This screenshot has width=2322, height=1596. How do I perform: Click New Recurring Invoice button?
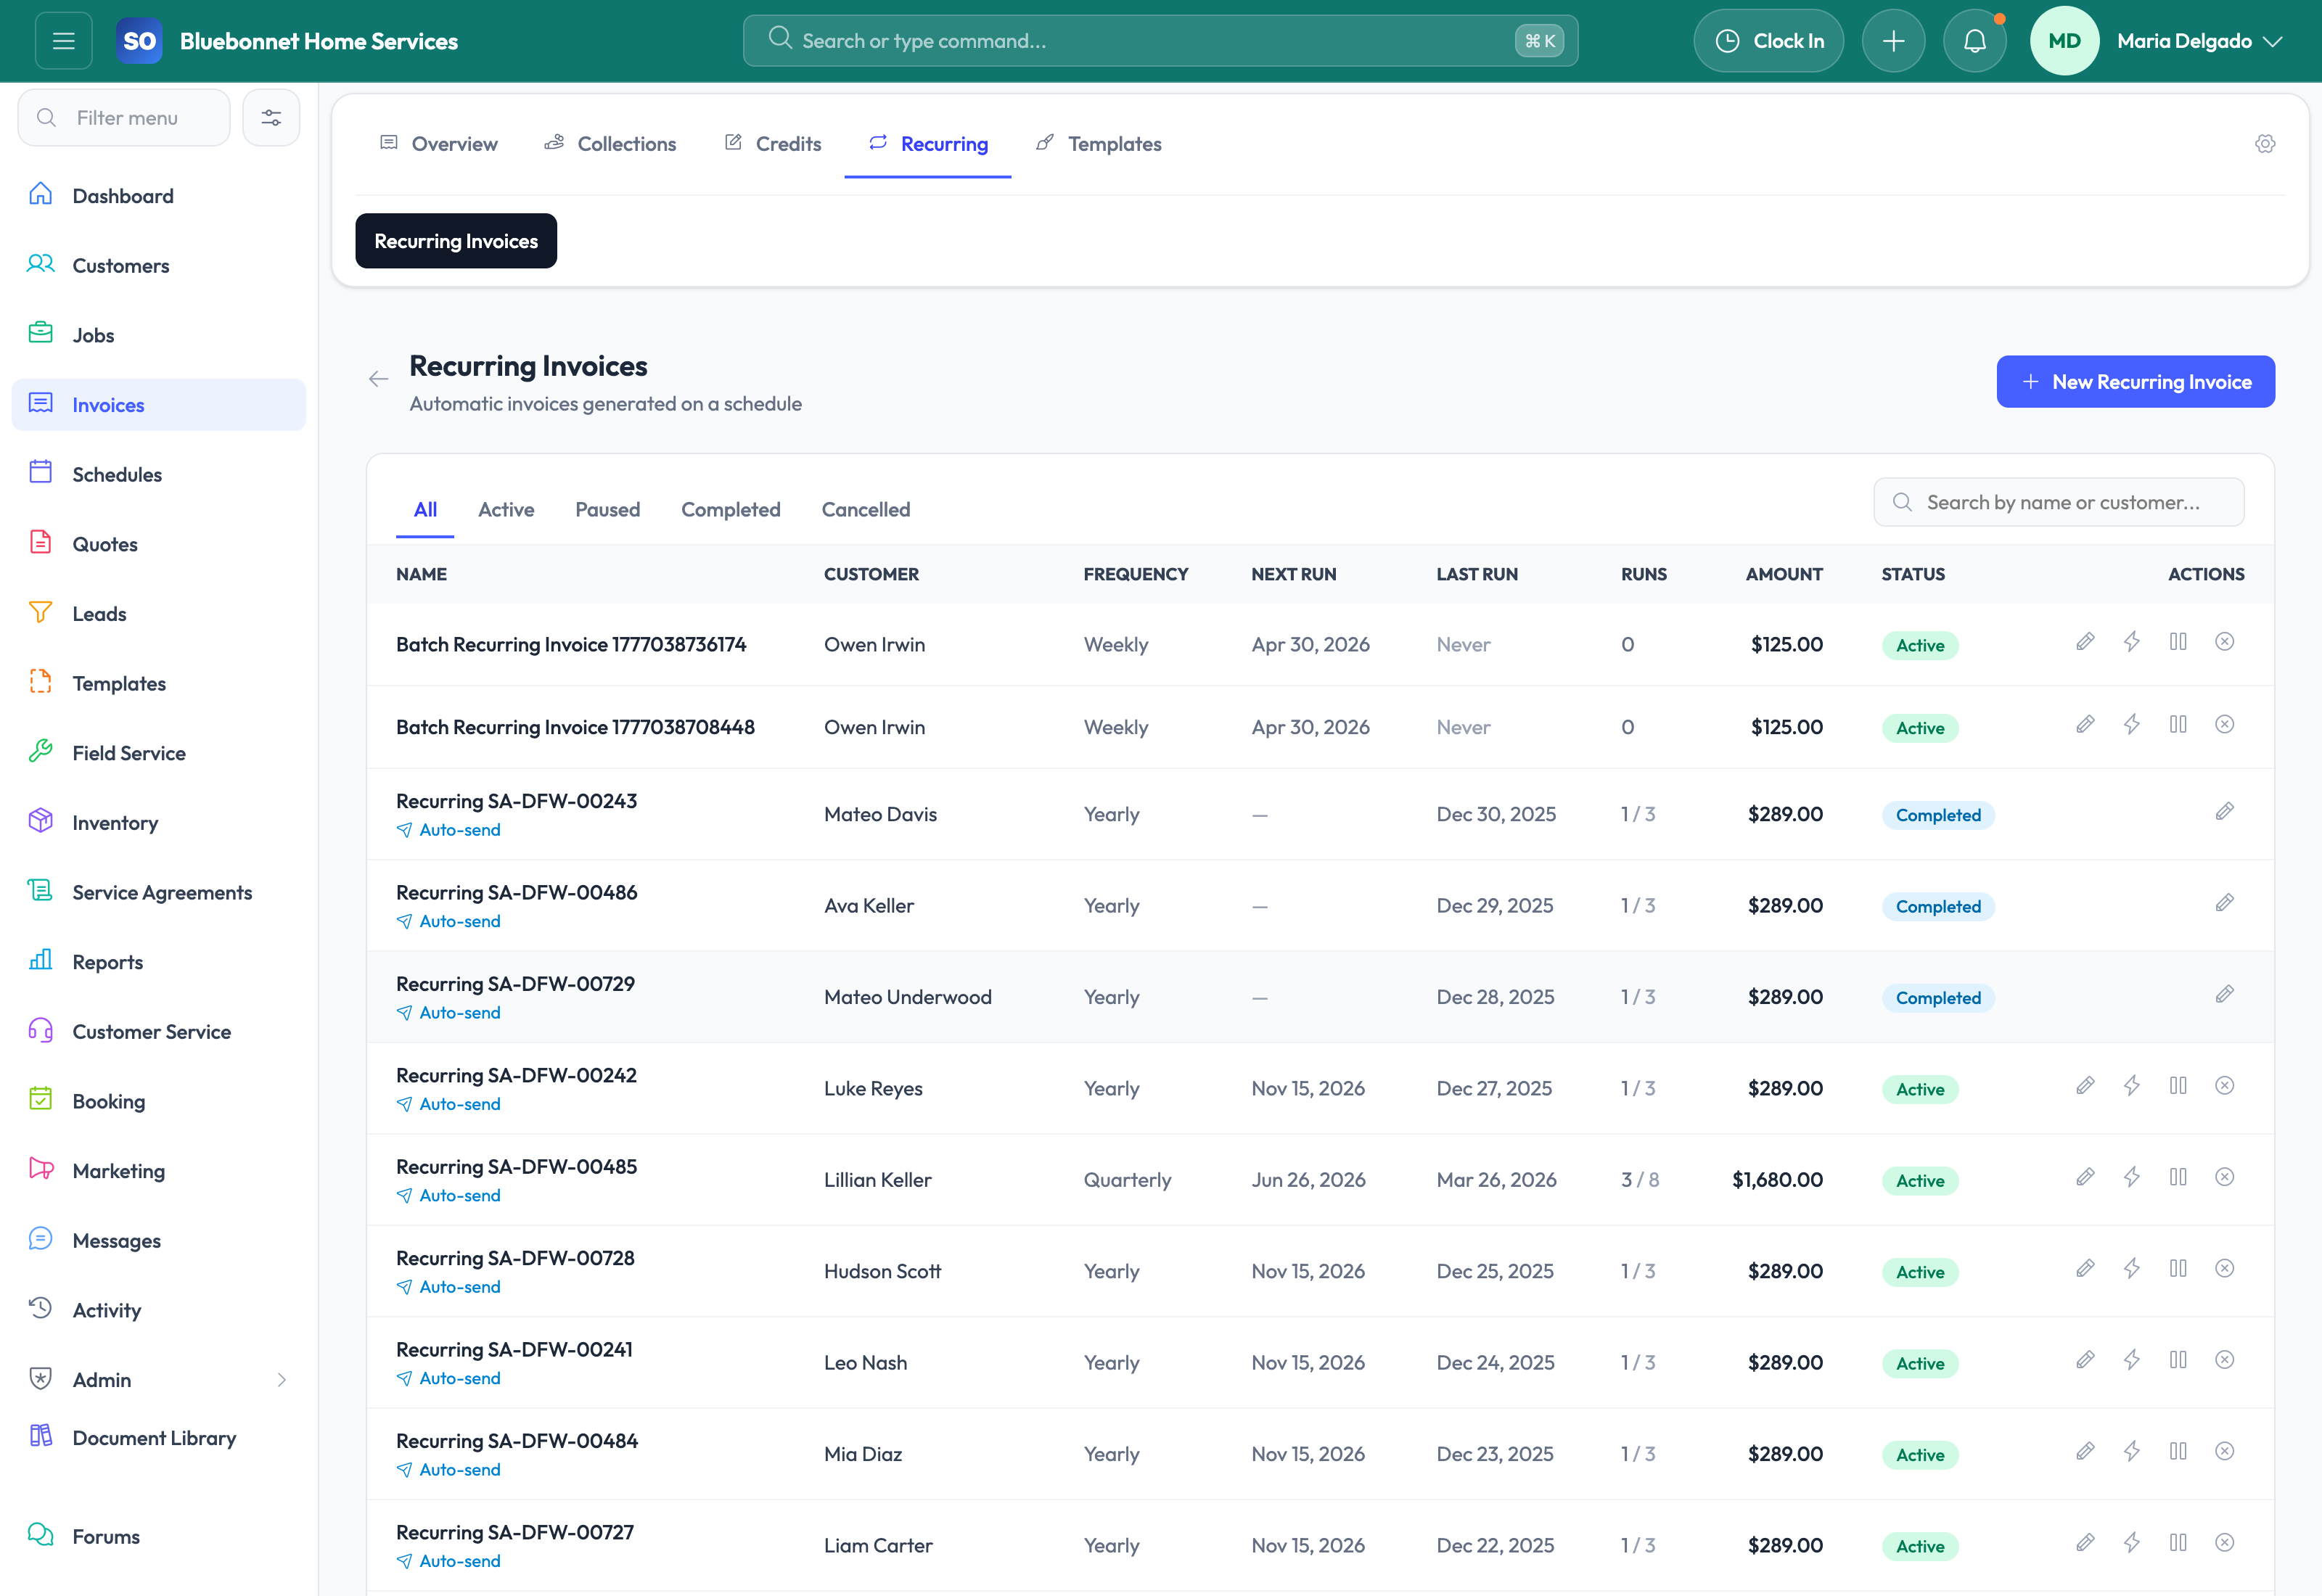point(2135,382)
